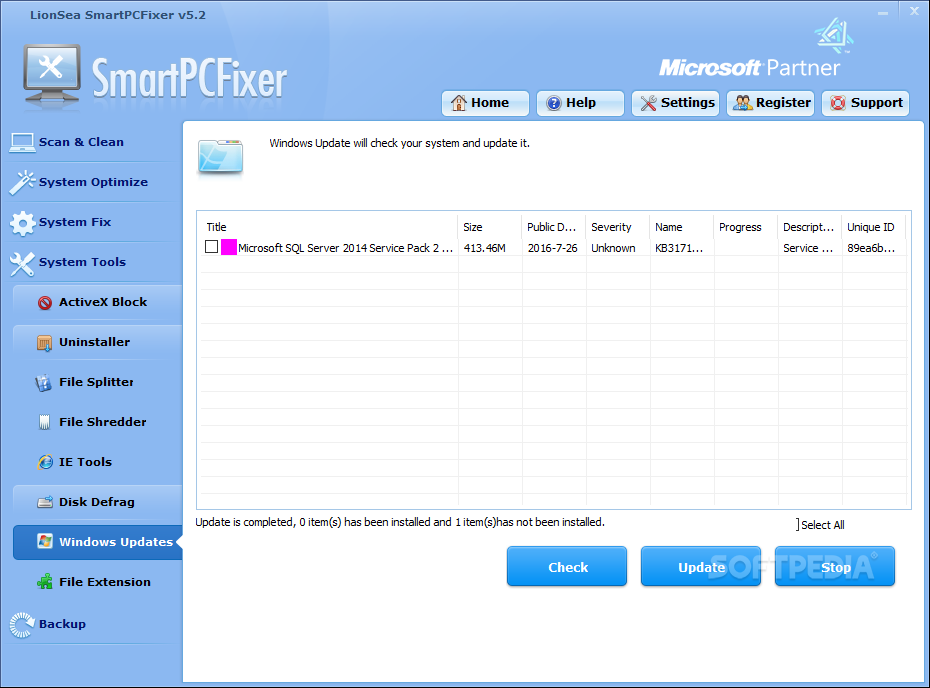The height and width of the screenshot is (688, 930).
Task: Go to the Home page
Action: point(485,103)
